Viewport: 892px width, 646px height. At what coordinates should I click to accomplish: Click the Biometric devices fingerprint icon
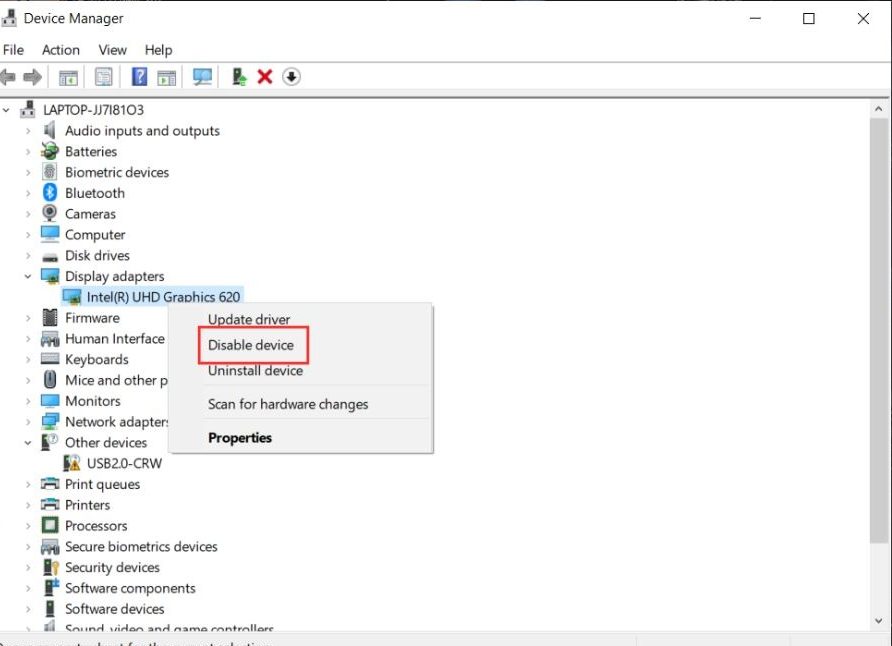coord(49,172)
